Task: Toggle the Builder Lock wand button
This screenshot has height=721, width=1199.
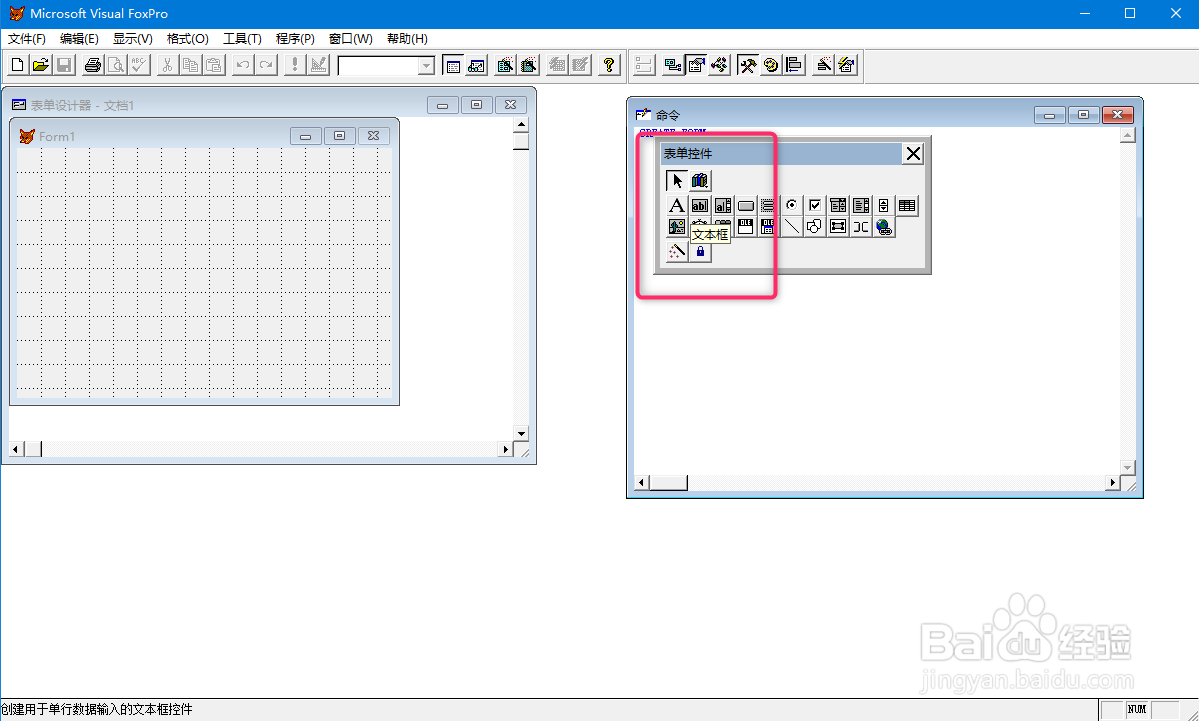Action: (x=677, y=252)
